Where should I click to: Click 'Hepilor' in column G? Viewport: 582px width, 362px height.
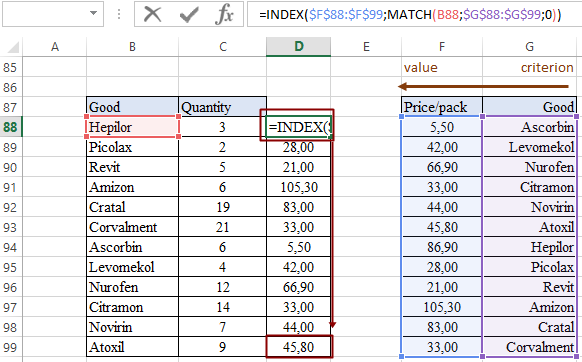pyautogui.click(x=530, y=247)
